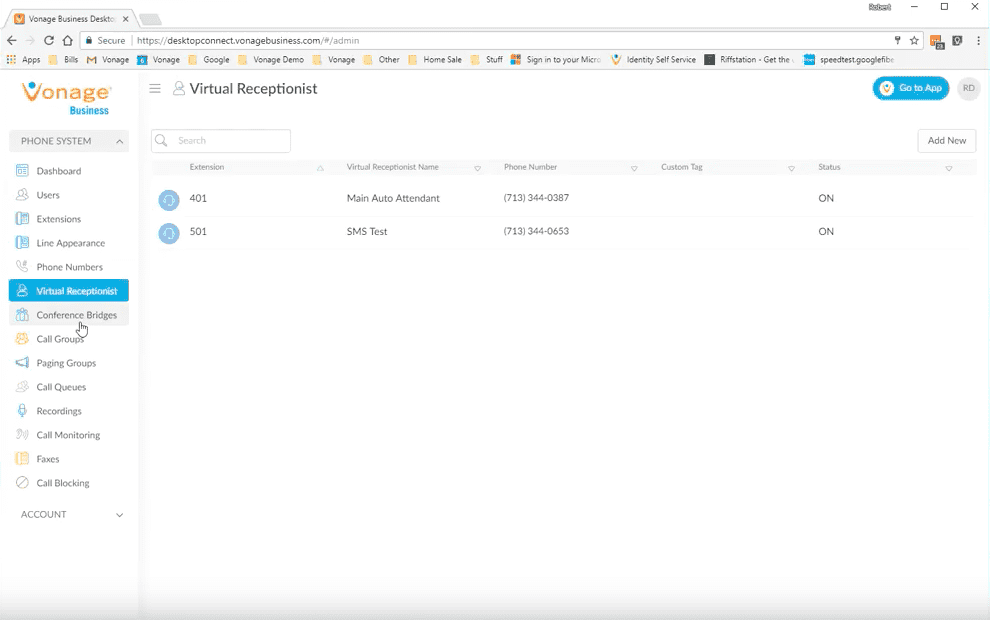Click the Phone Numbers handset icon
The image size is (990, 620).
22,266
